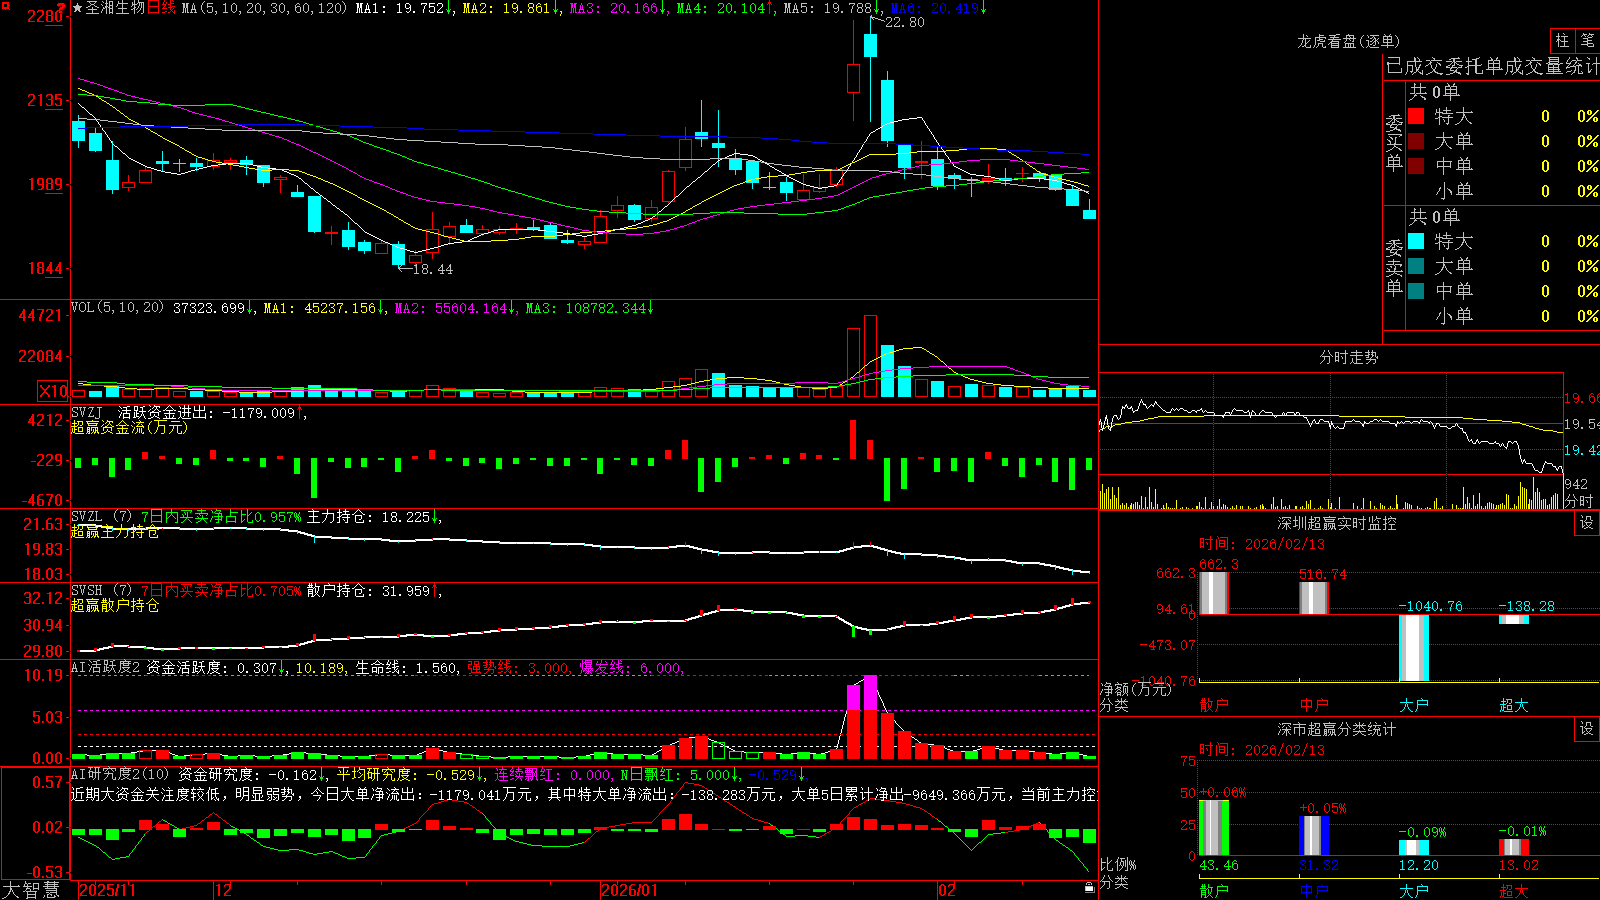Click the lock icon at the timeline's end
The height and width of the screenshot is (900, 1600).
coord(1089,888)
